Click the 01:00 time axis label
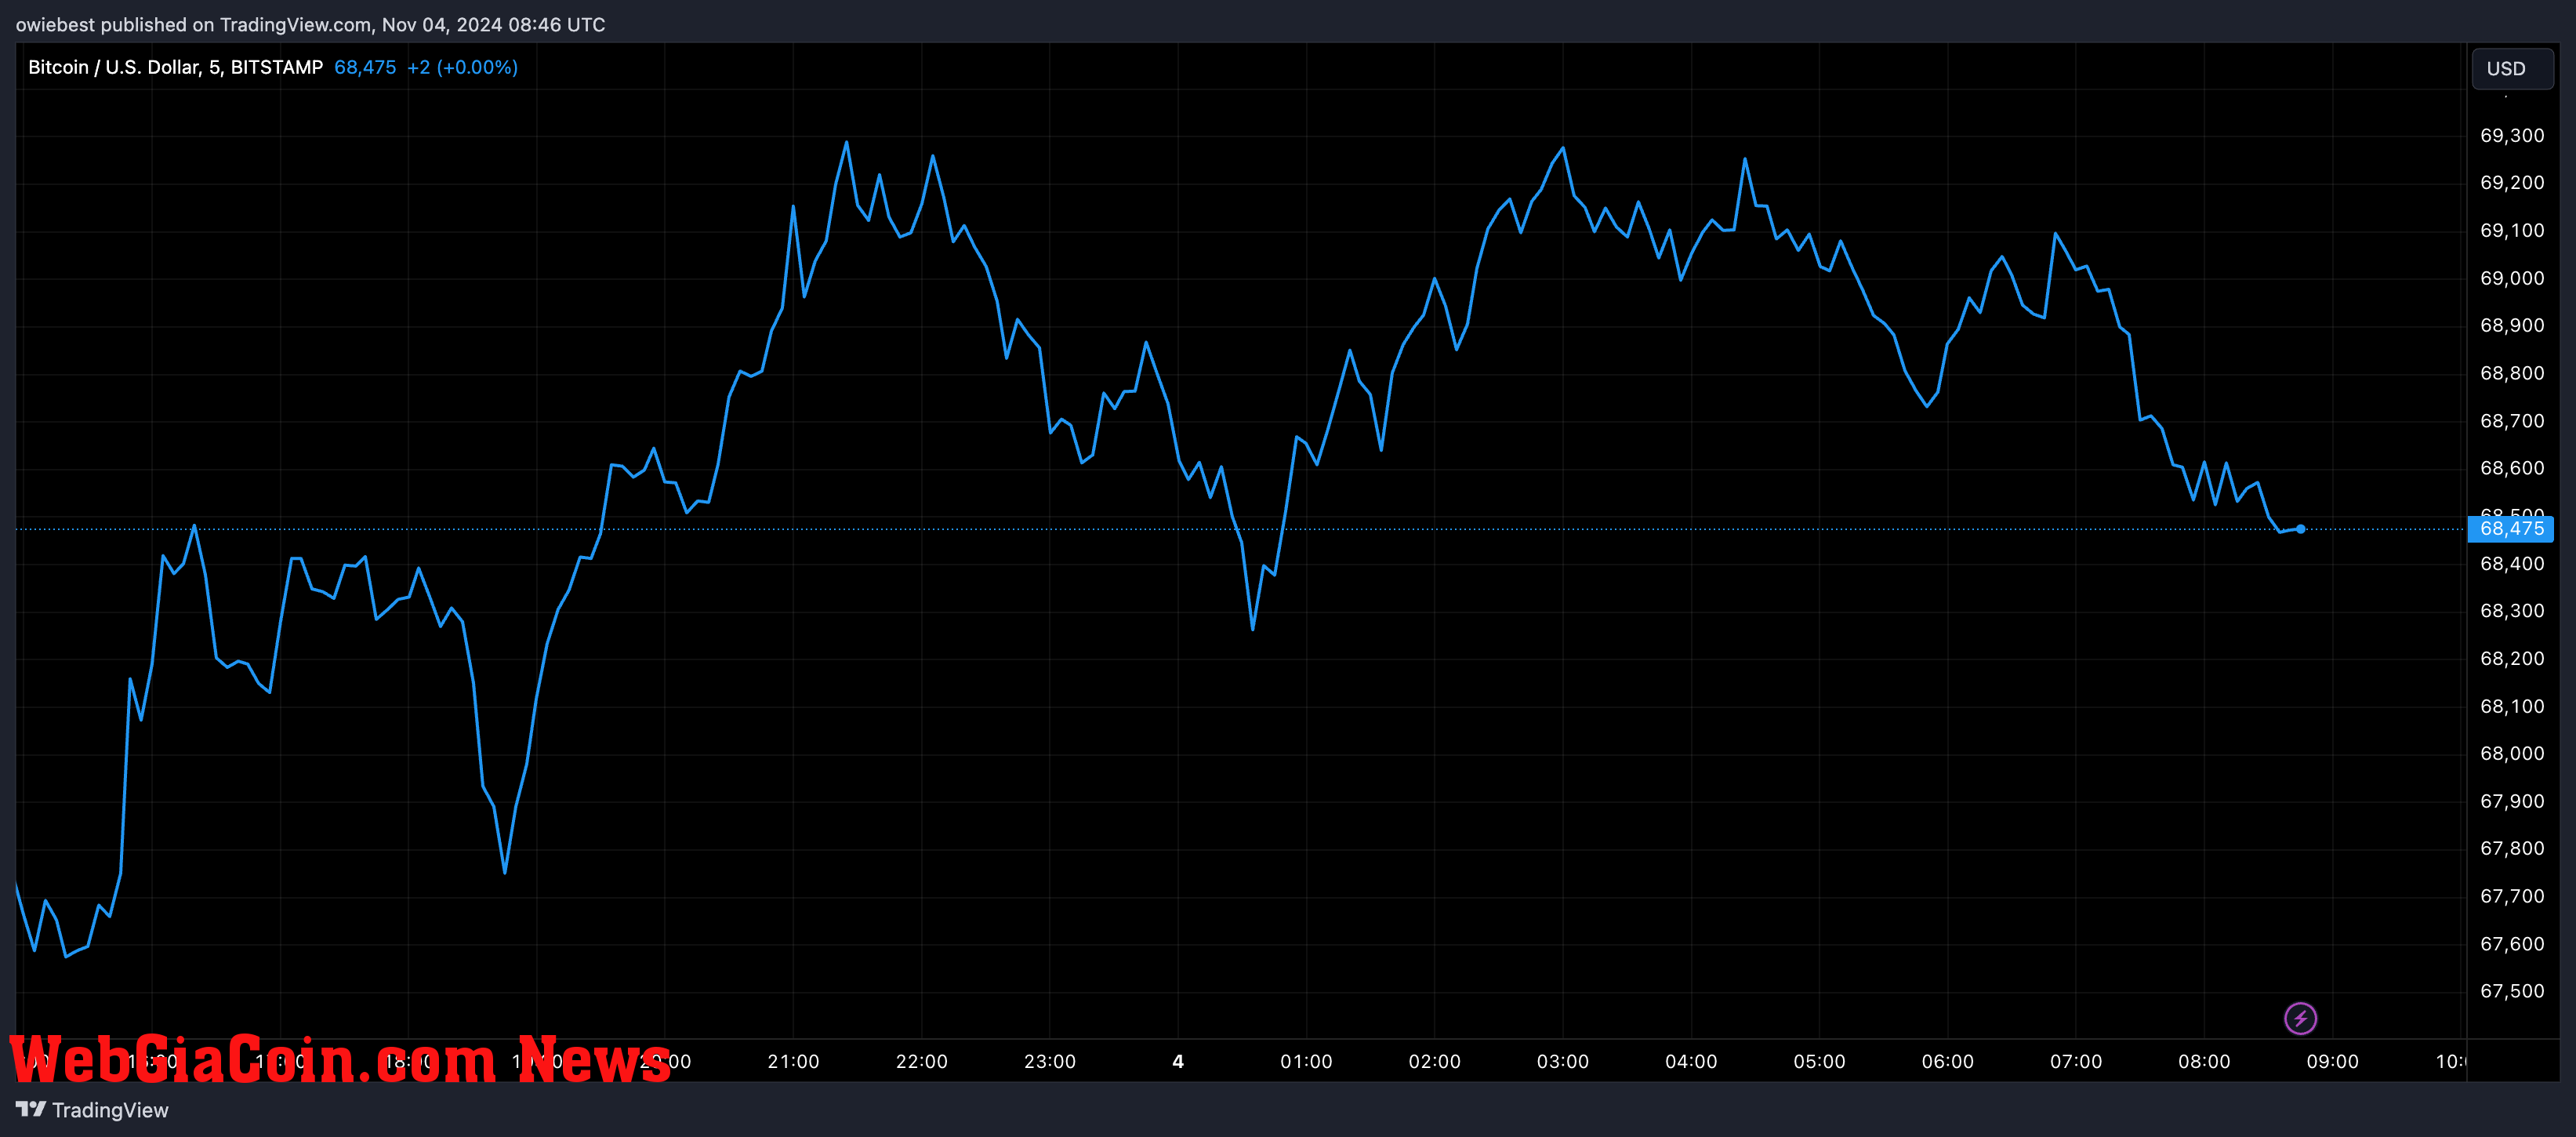The width and height of the screenshot is (2576, 1137). (x=1306, y=1061)
